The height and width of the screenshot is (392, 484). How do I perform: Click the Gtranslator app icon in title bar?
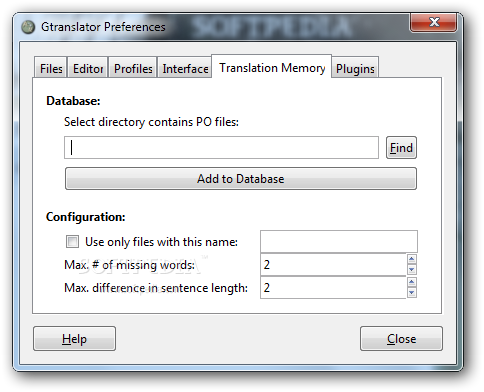[x=28, y=27]
